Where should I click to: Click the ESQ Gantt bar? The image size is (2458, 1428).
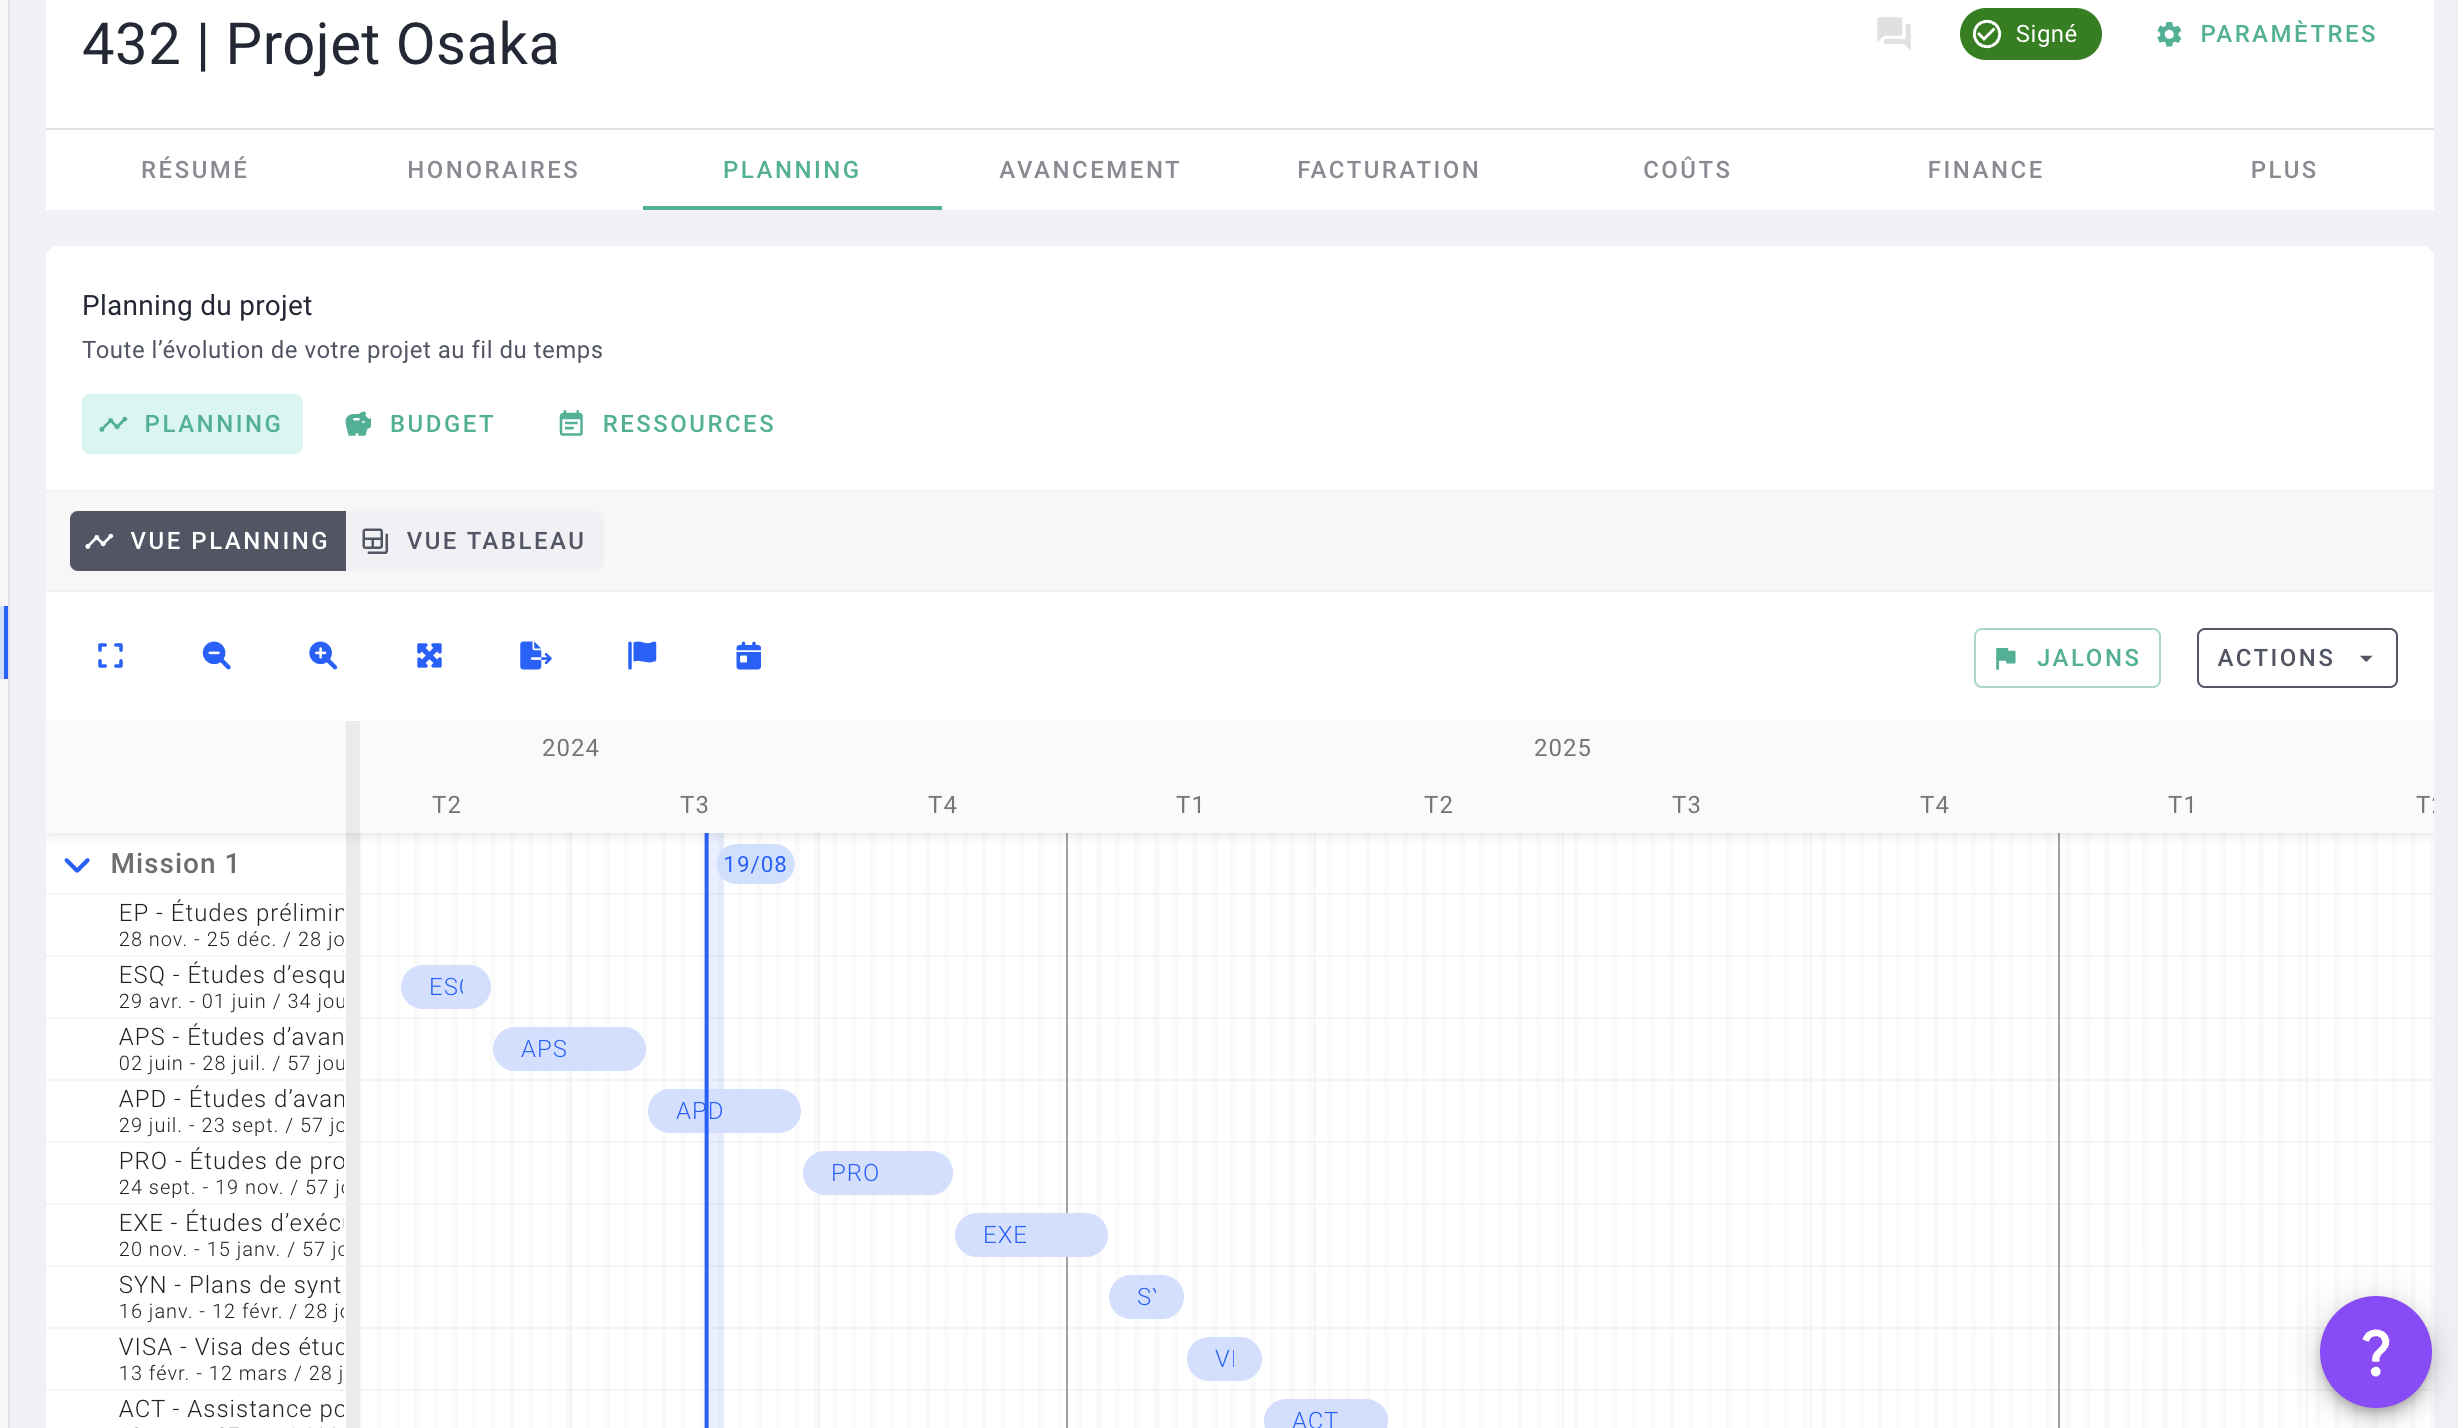click(446, 987)
